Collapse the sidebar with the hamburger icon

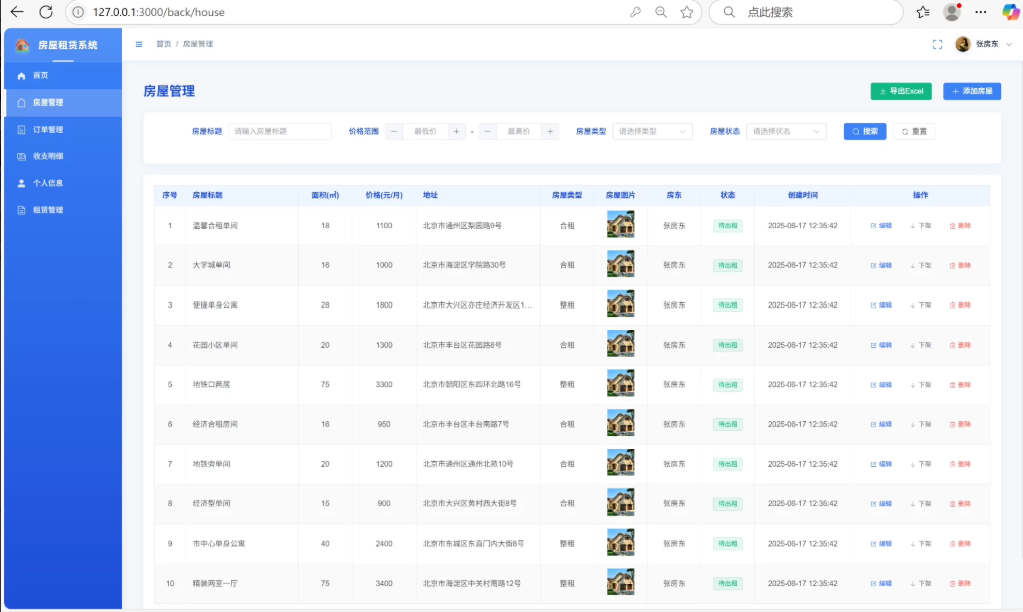click(139, 44)
